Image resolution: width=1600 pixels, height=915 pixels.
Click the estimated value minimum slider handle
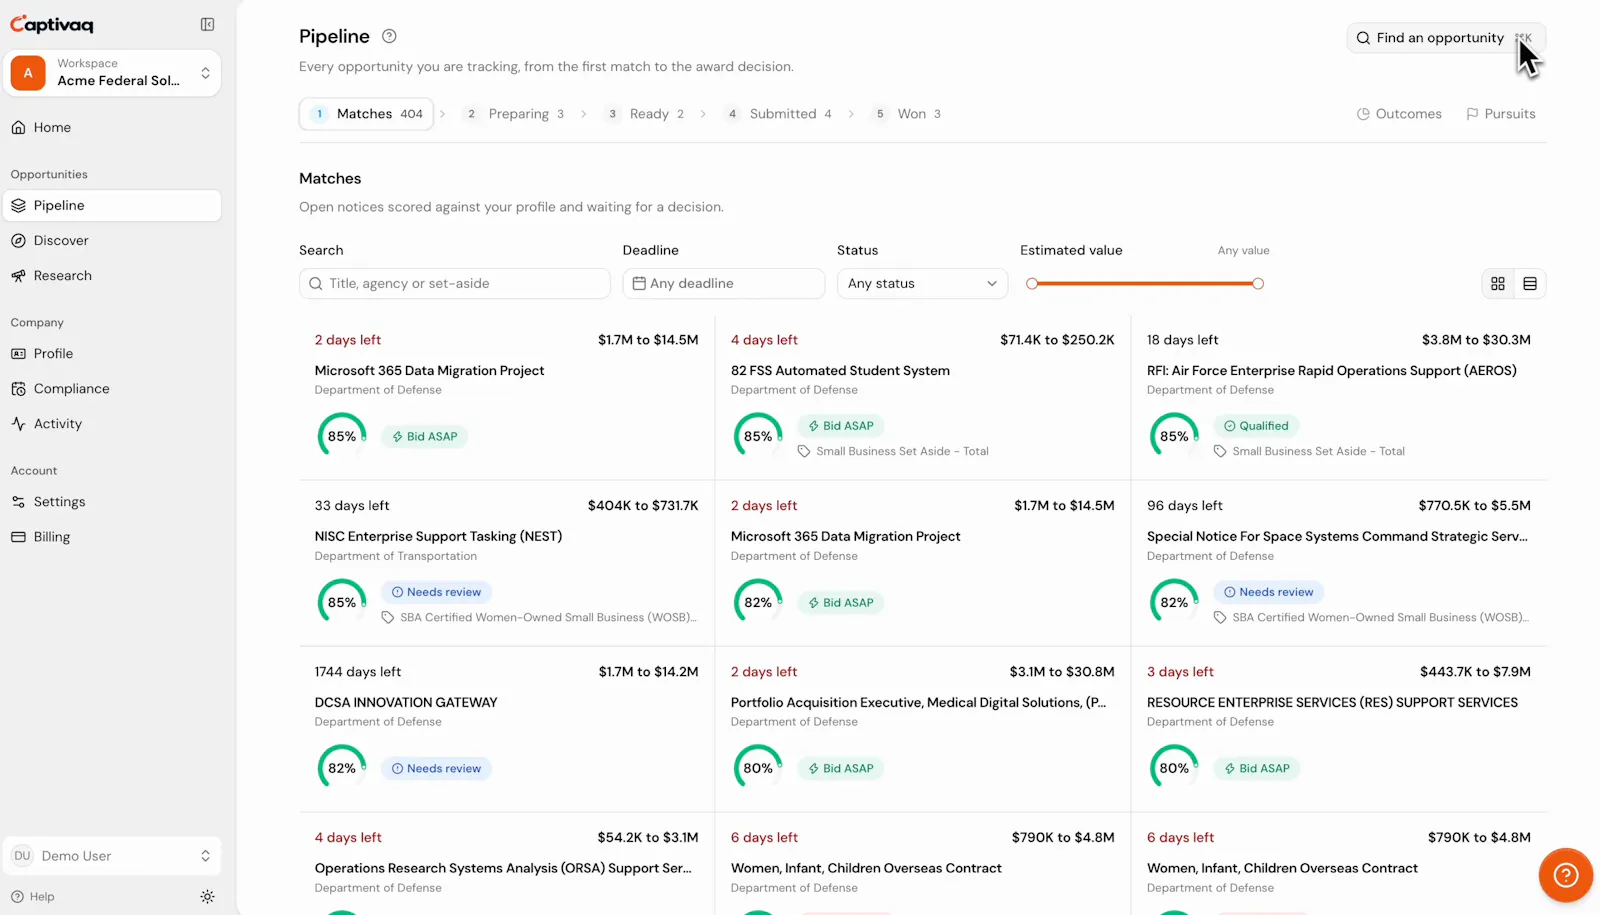1032,284
